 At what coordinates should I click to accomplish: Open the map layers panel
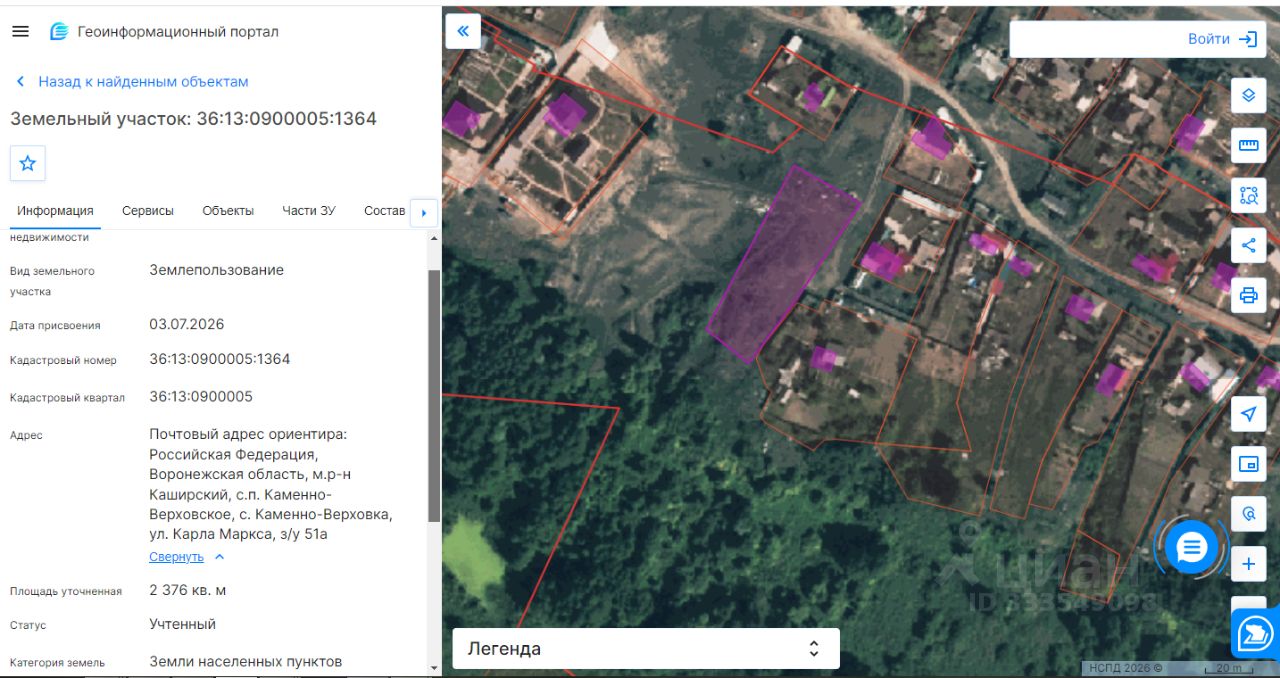1248,95
